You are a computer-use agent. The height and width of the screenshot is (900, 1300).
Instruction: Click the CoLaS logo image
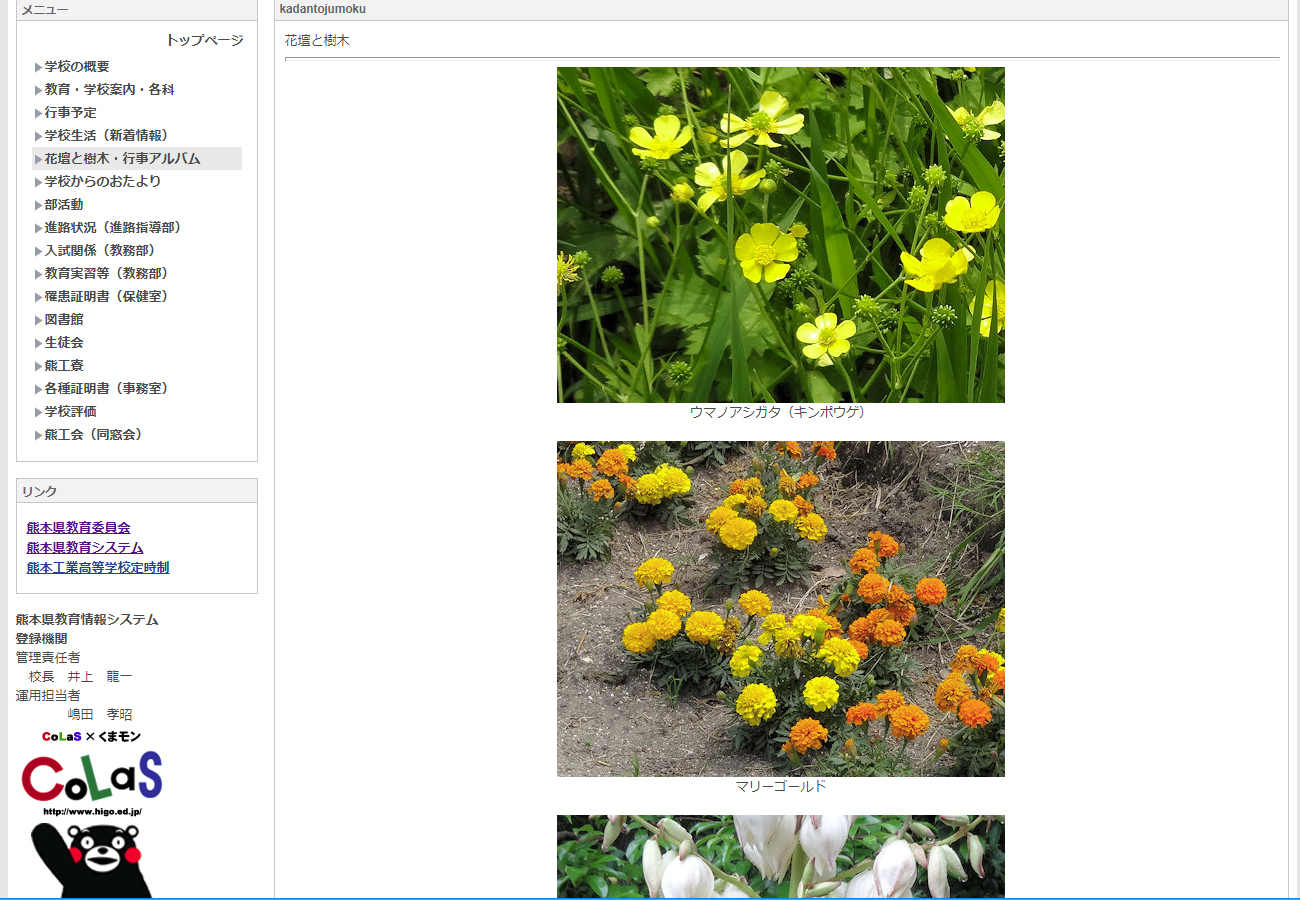91,777
